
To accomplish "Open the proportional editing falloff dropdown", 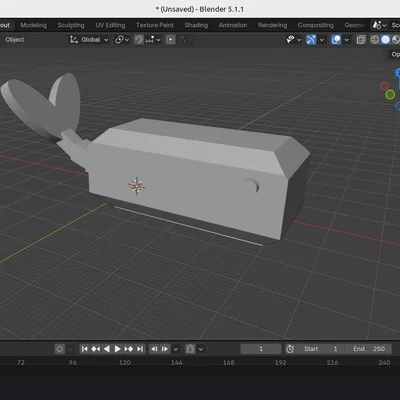I will coord(185,40).
